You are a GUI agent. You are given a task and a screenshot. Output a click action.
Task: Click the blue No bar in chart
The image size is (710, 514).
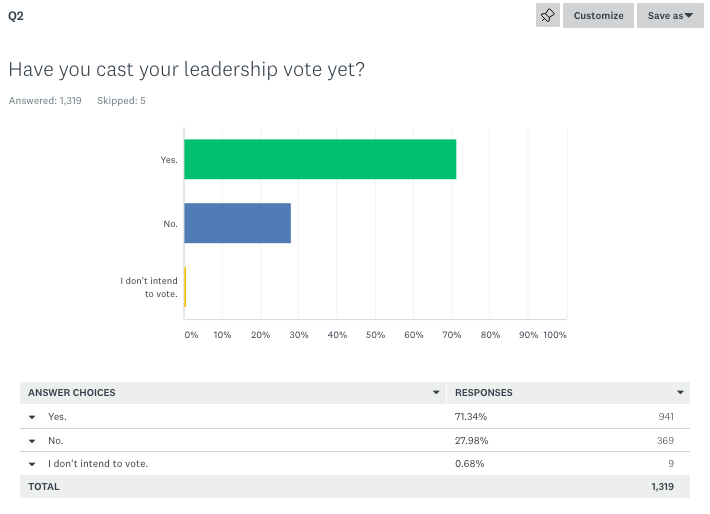(238, 223)
